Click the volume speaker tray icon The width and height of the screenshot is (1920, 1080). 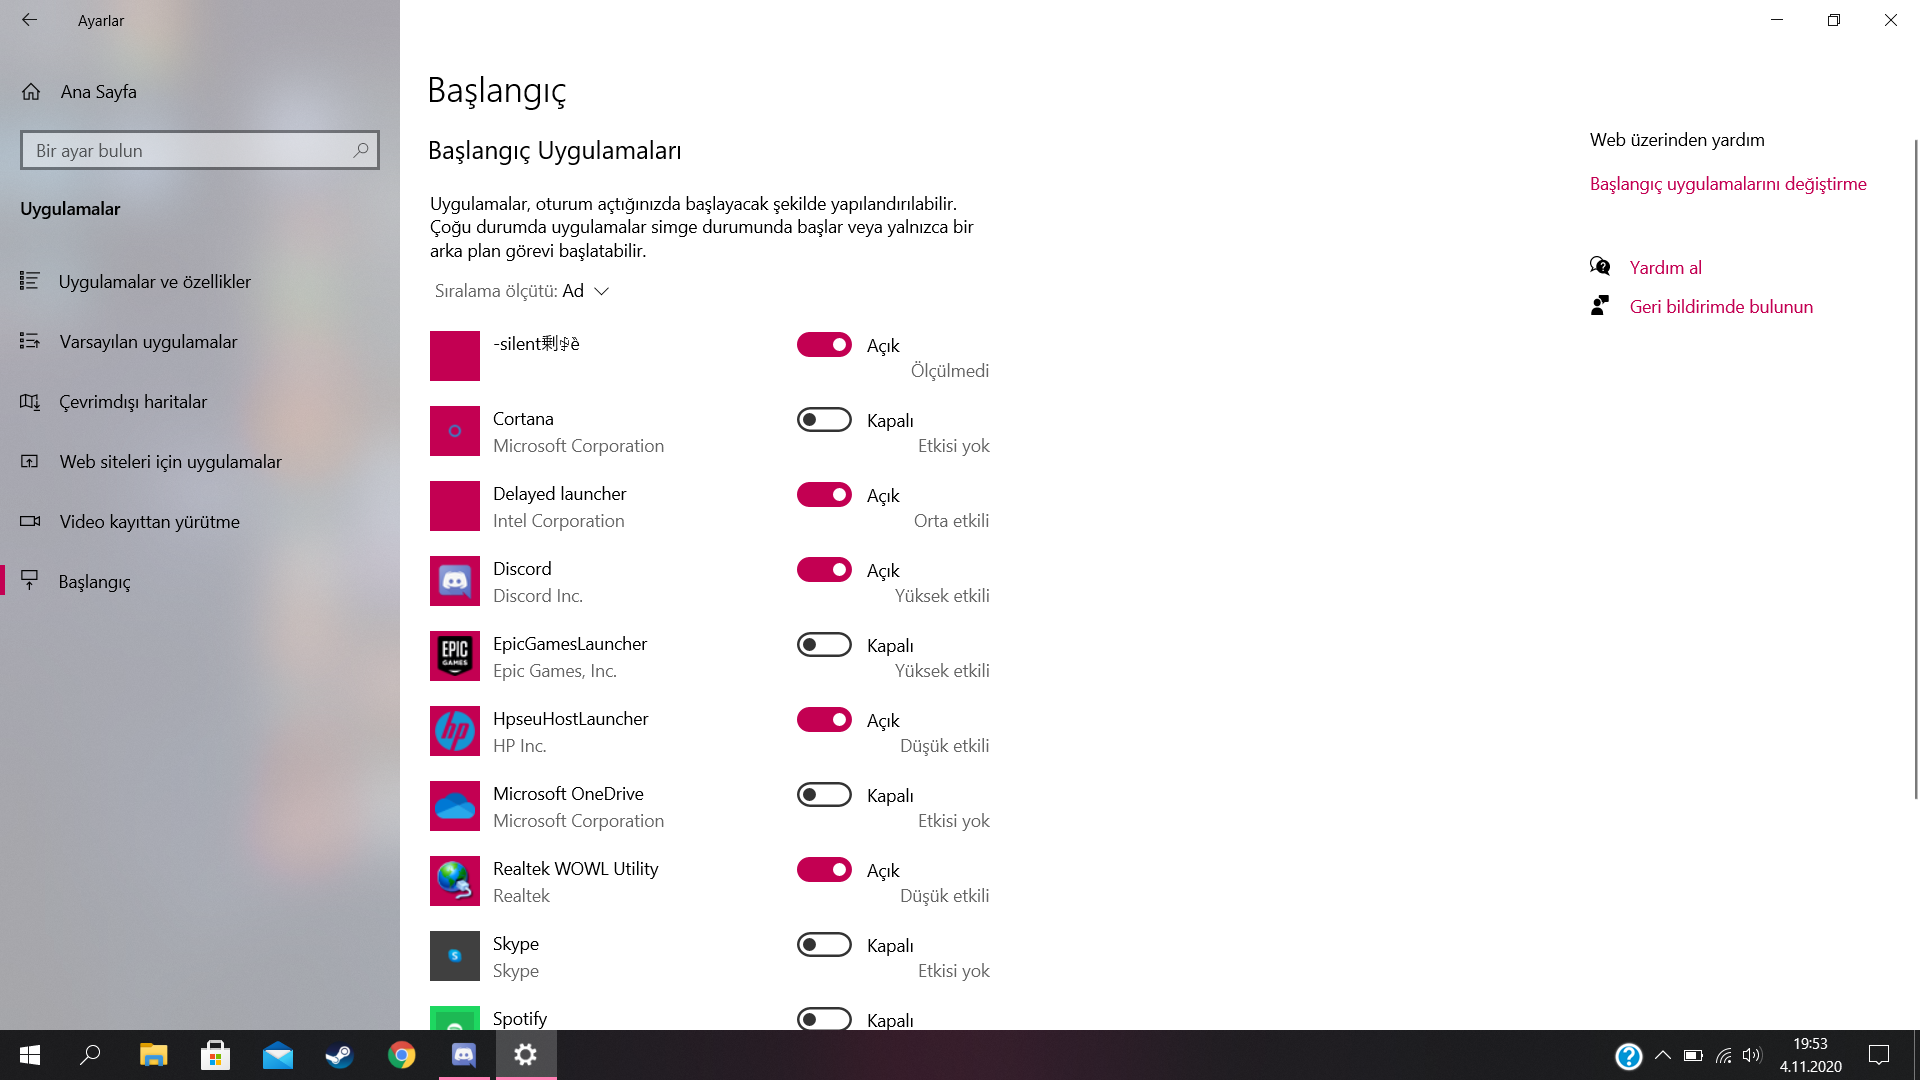[1752, 1055]
